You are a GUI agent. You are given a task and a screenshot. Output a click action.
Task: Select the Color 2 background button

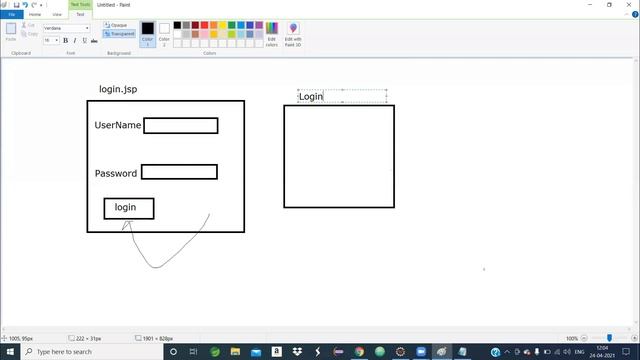(164, 34)
